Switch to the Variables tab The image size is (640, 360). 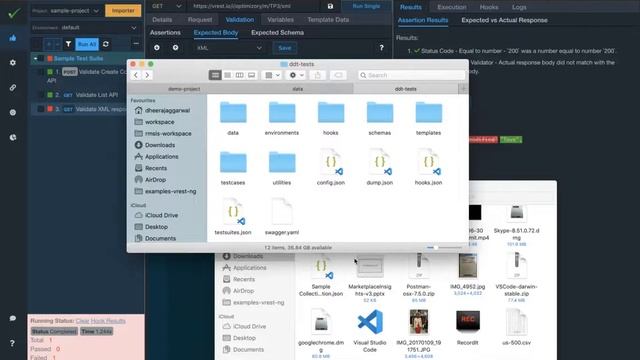[x=280, y=20]
